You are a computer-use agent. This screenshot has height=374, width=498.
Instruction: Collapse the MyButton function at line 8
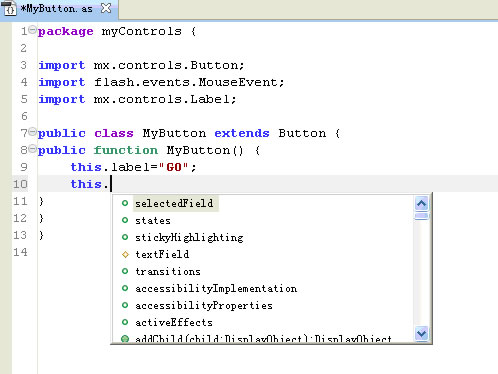32,149
